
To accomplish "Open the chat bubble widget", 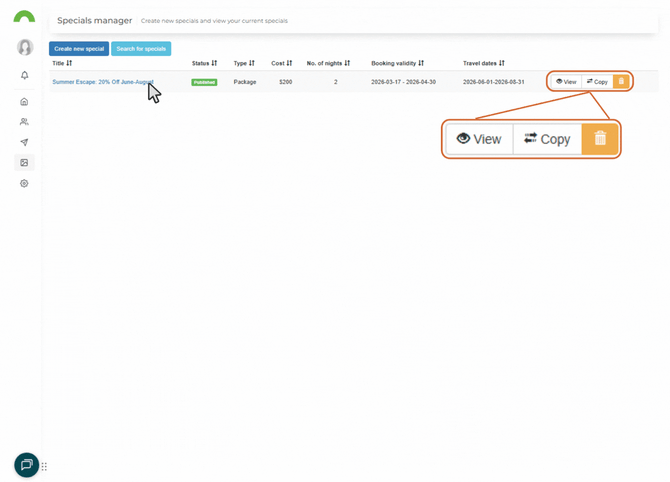I will [26, 465].
